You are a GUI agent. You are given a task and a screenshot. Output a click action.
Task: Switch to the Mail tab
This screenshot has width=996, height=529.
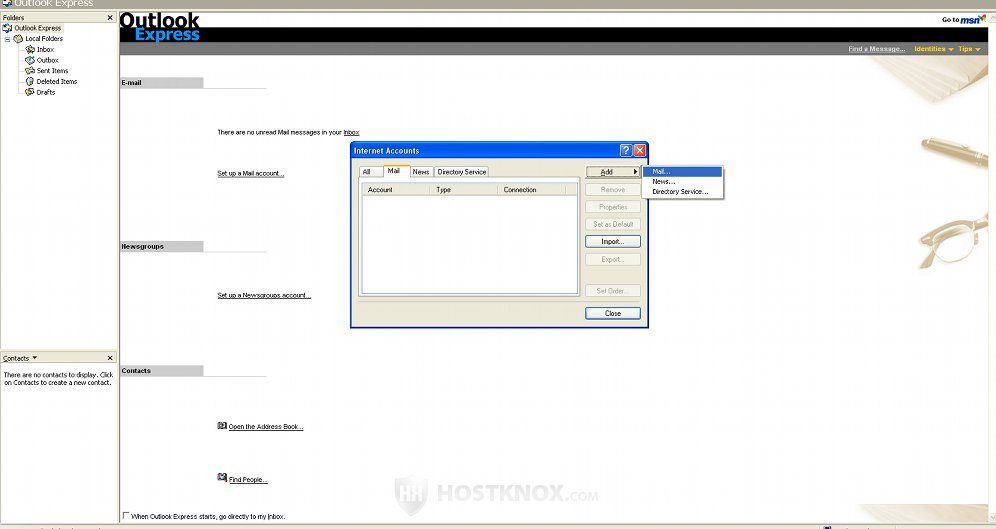point(394,171)
